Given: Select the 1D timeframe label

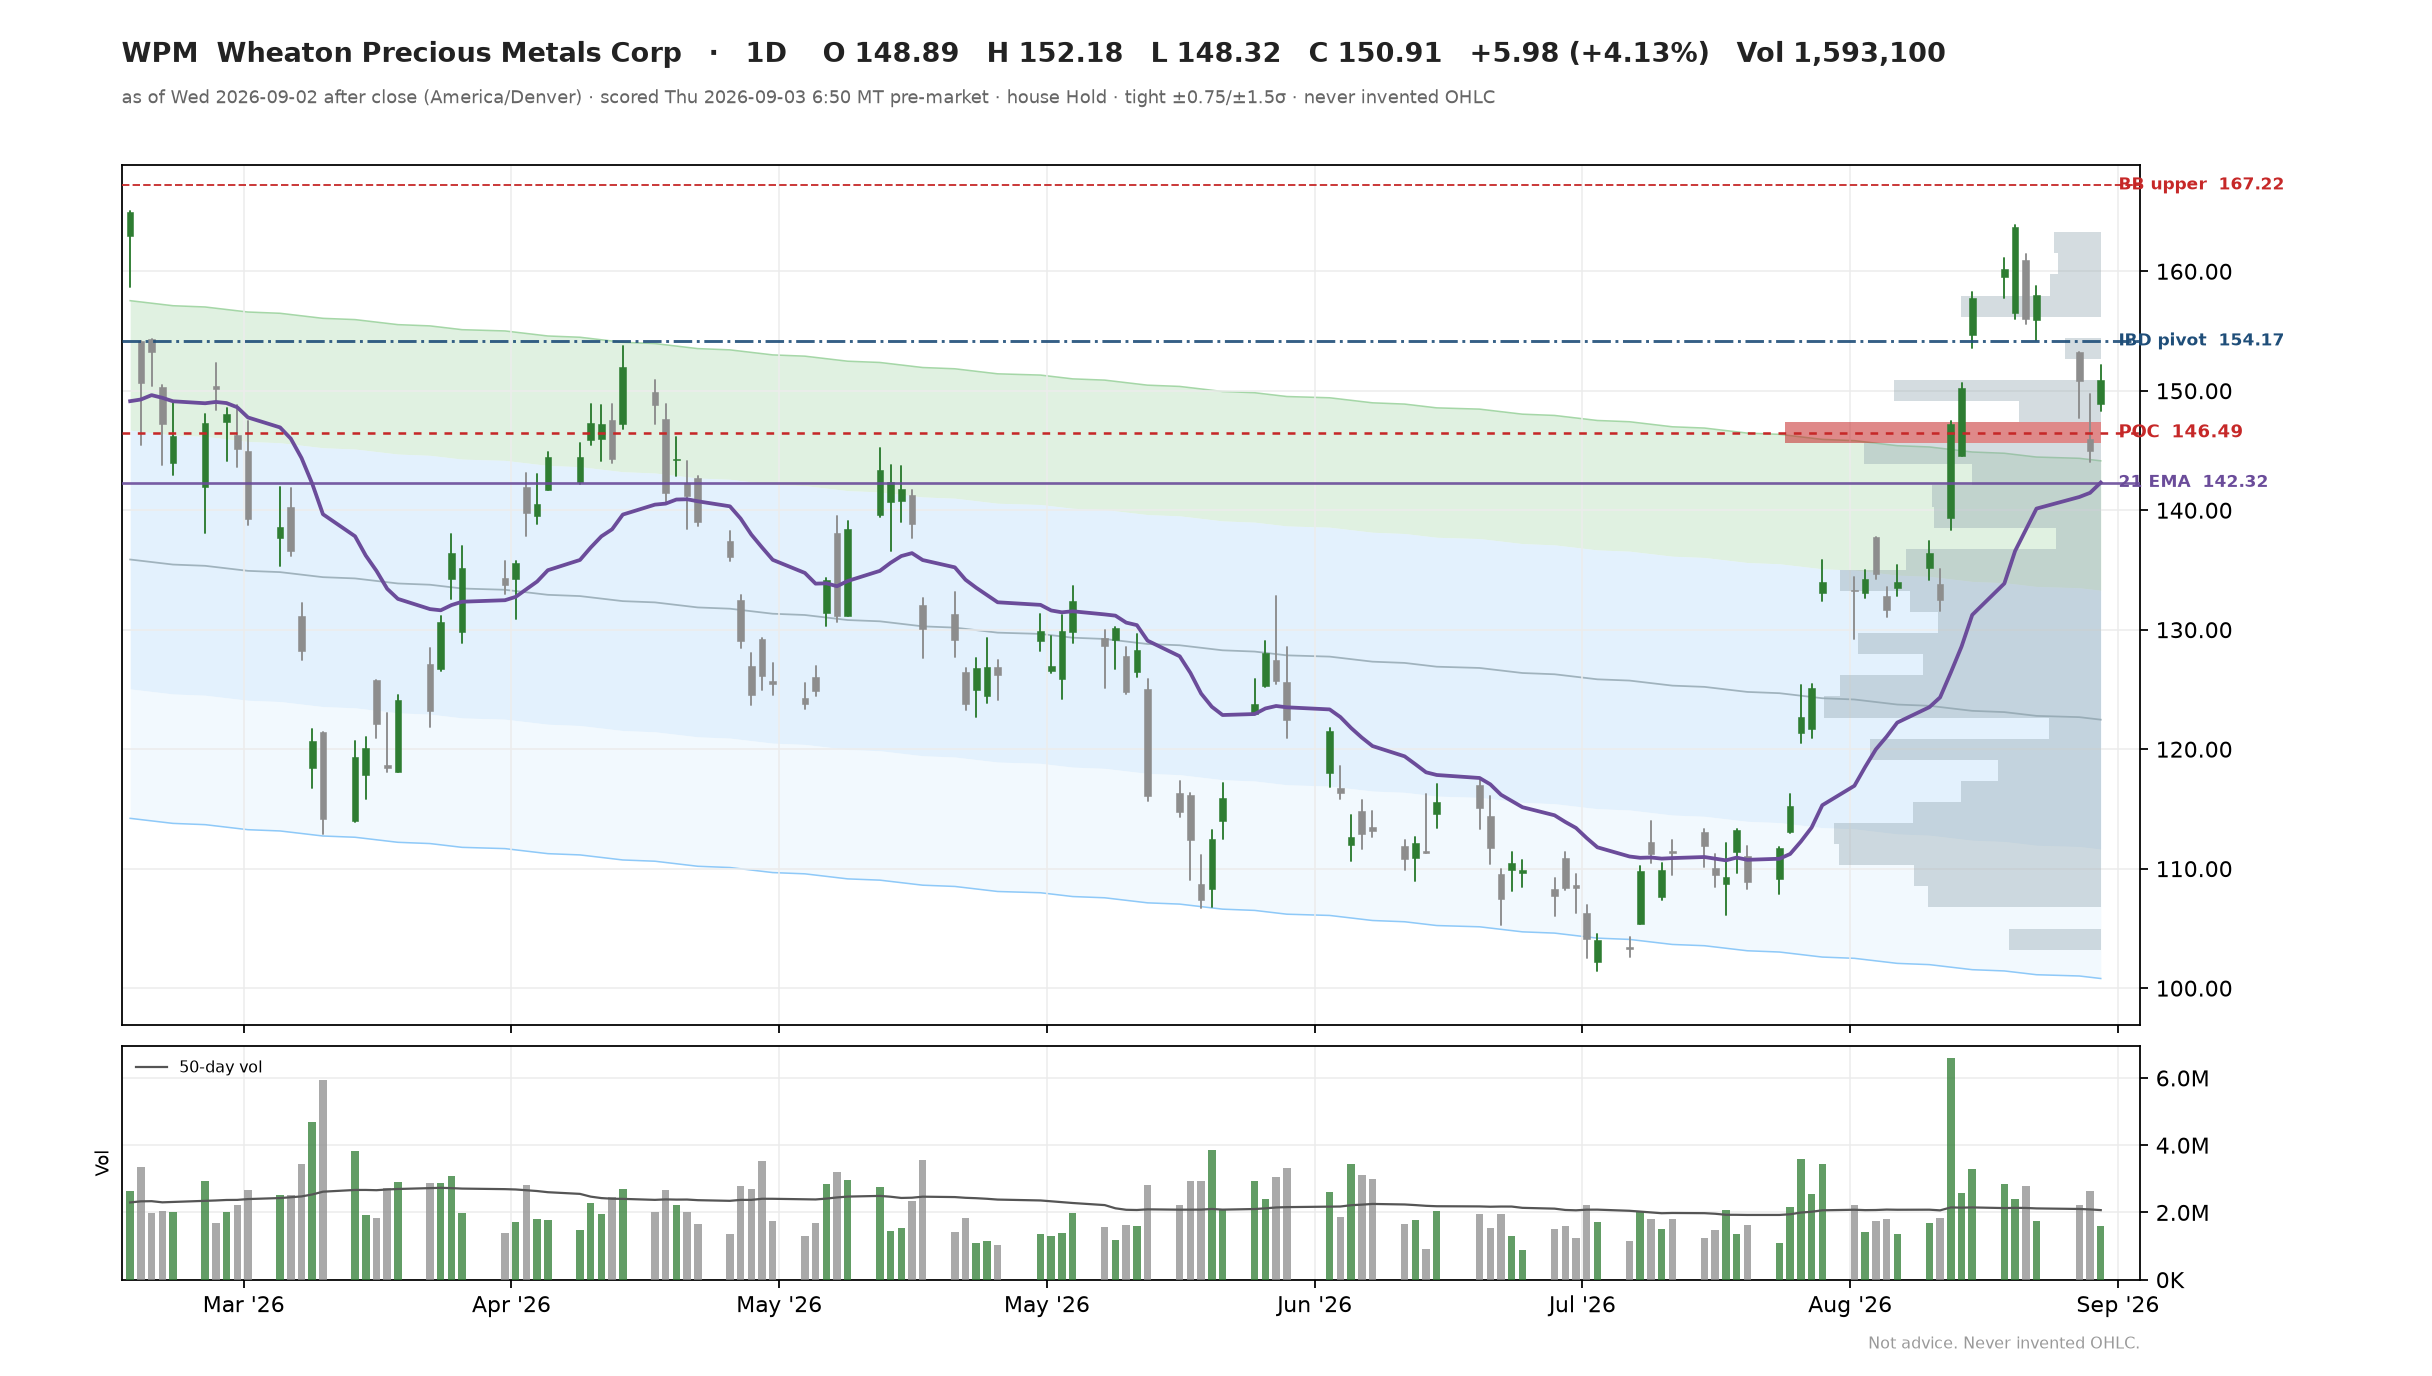Looking at the screenshot, I should tap(766, 53).
